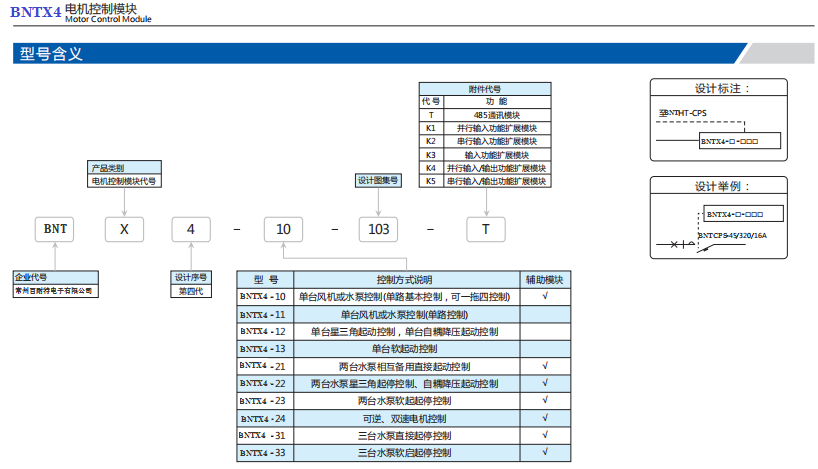Click the box containing number 10
Viewport: 818px width, 469px height.
[284, 229]
